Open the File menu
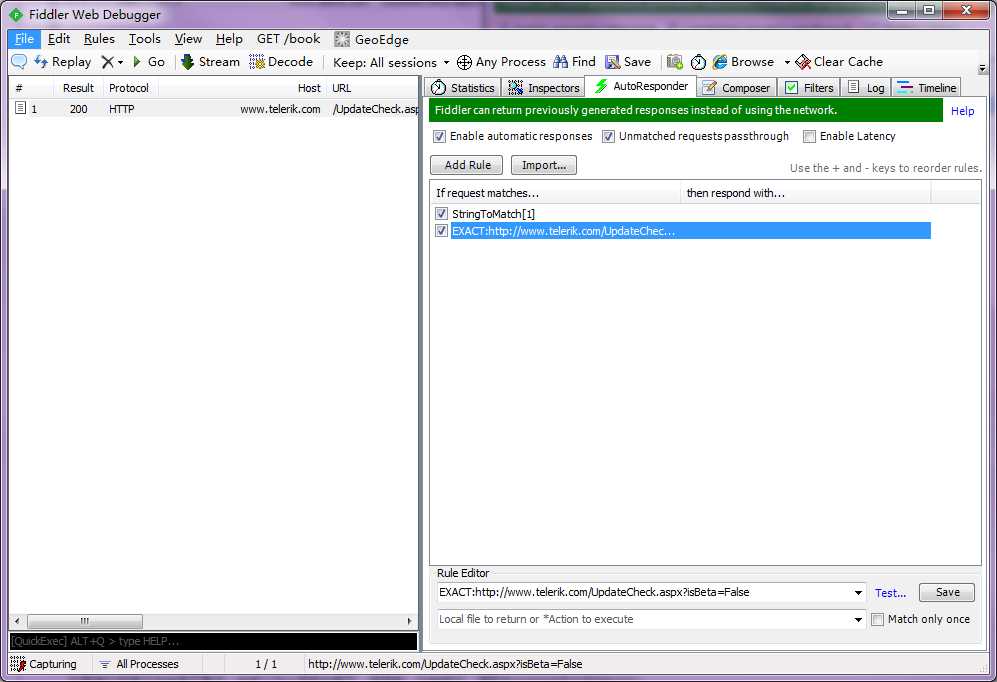The height and width of the screenshot is (682, 997). tap(24, 39)
